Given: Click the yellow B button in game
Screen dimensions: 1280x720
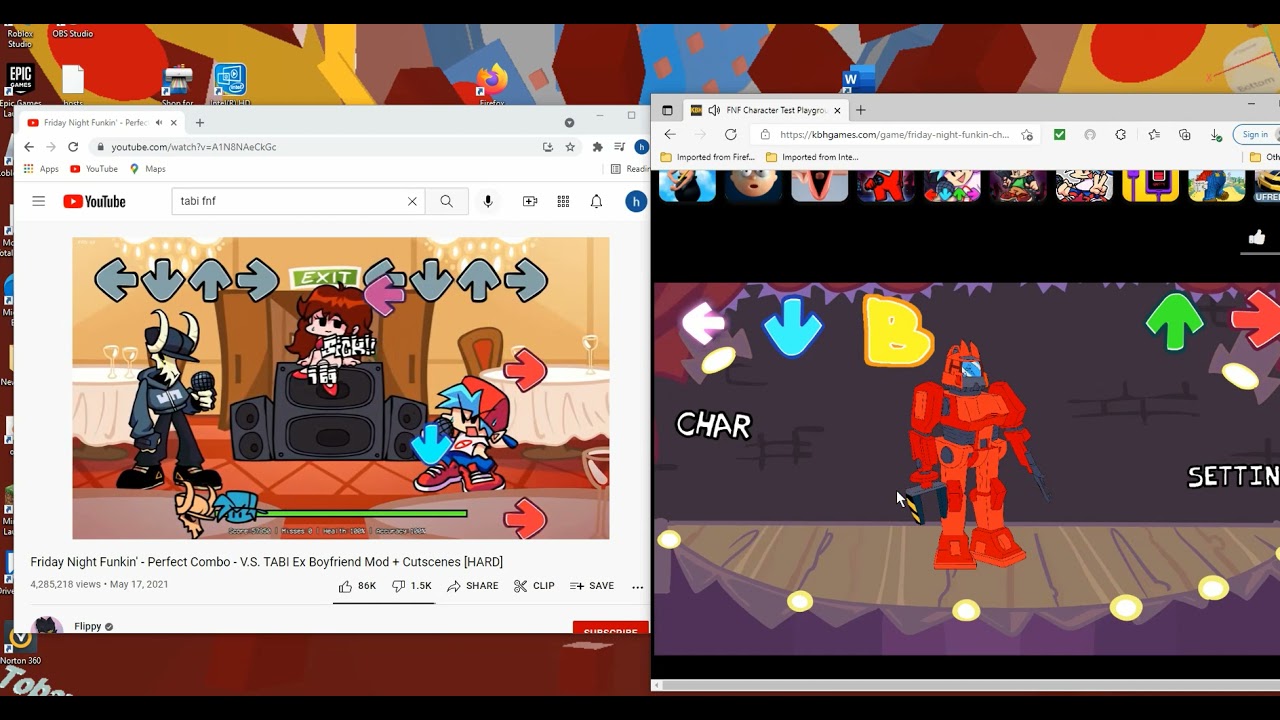Looking at the screenshot, I should click(x=897, y=330).
